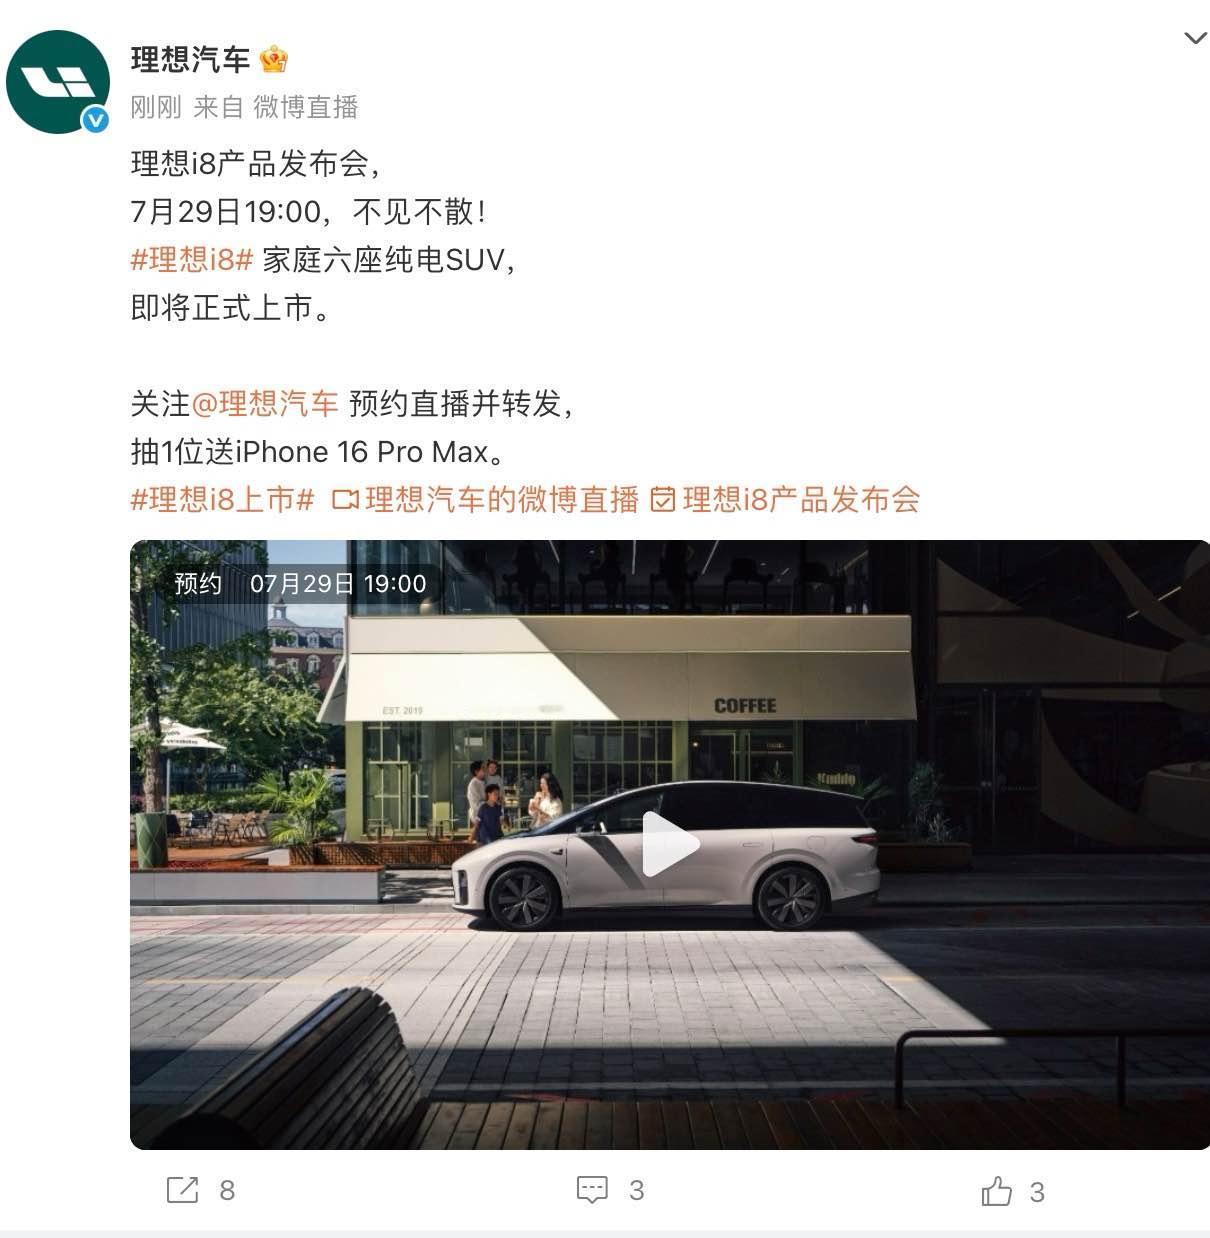Open 理想i8产品发布会 event reservation link

pos(801,500)
